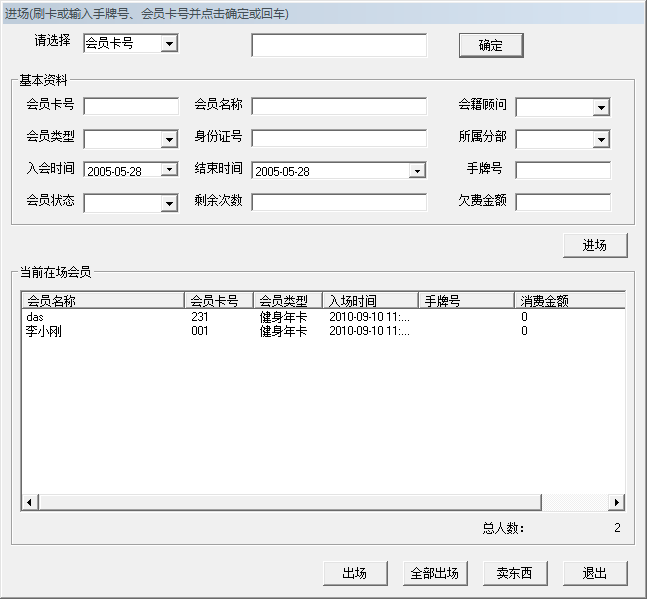Select the member row named das
Viewport: 647px width, 599px height.
tap(35, 317)
